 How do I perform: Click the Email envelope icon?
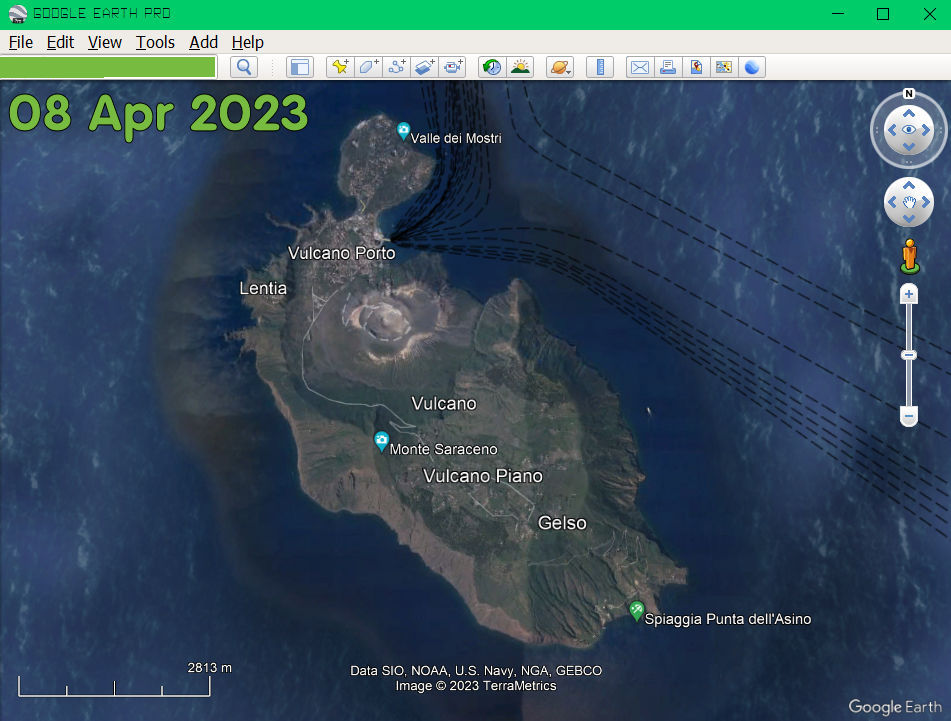tap(639, 67)
